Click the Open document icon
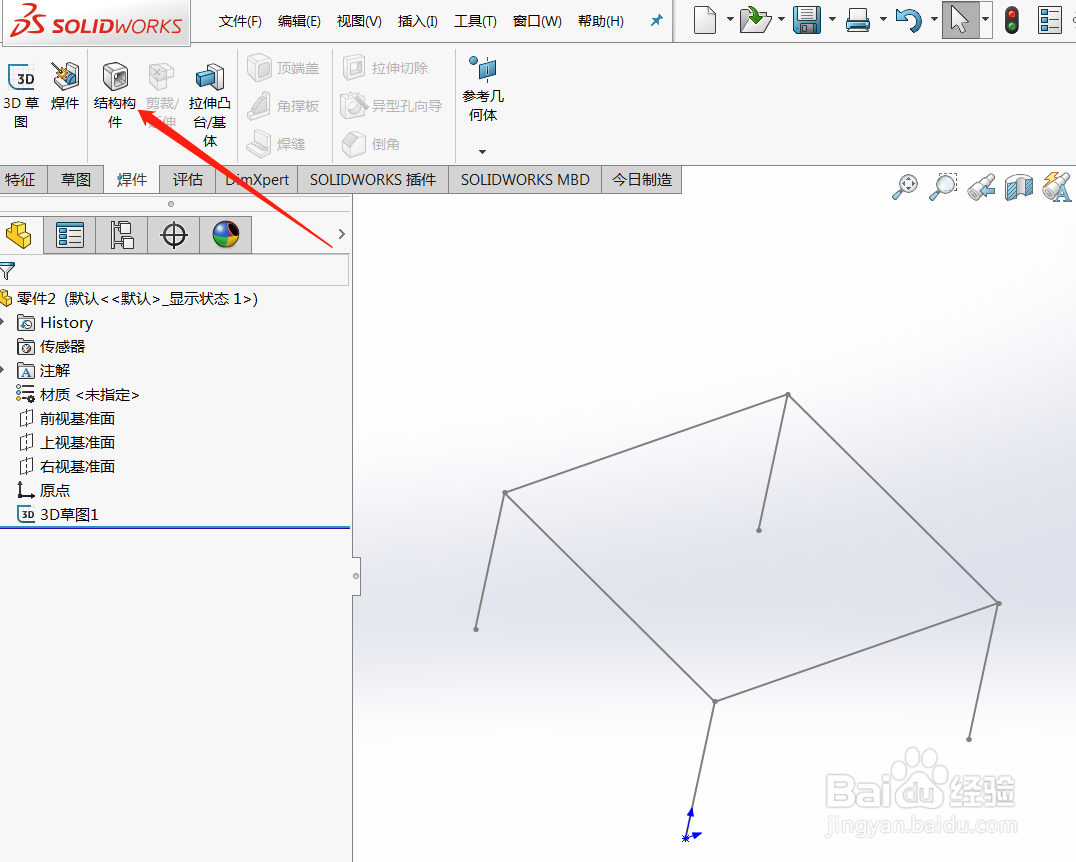The image size is (1076, 862). [756, 20]
